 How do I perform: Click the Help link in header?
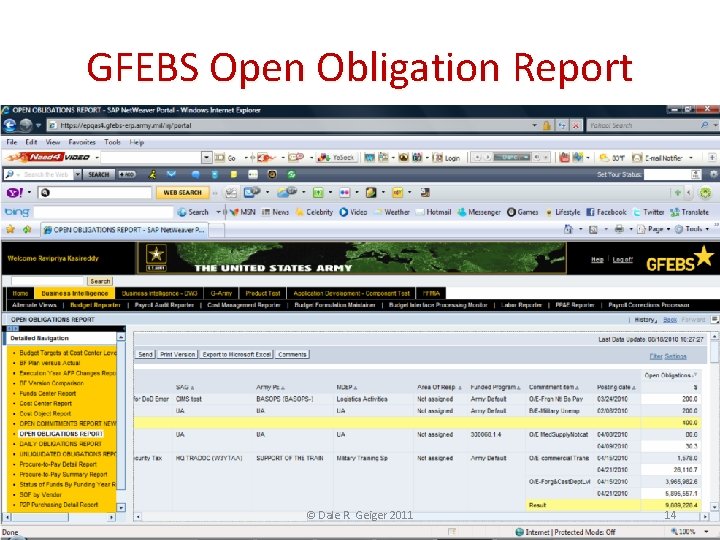[597, 259]
